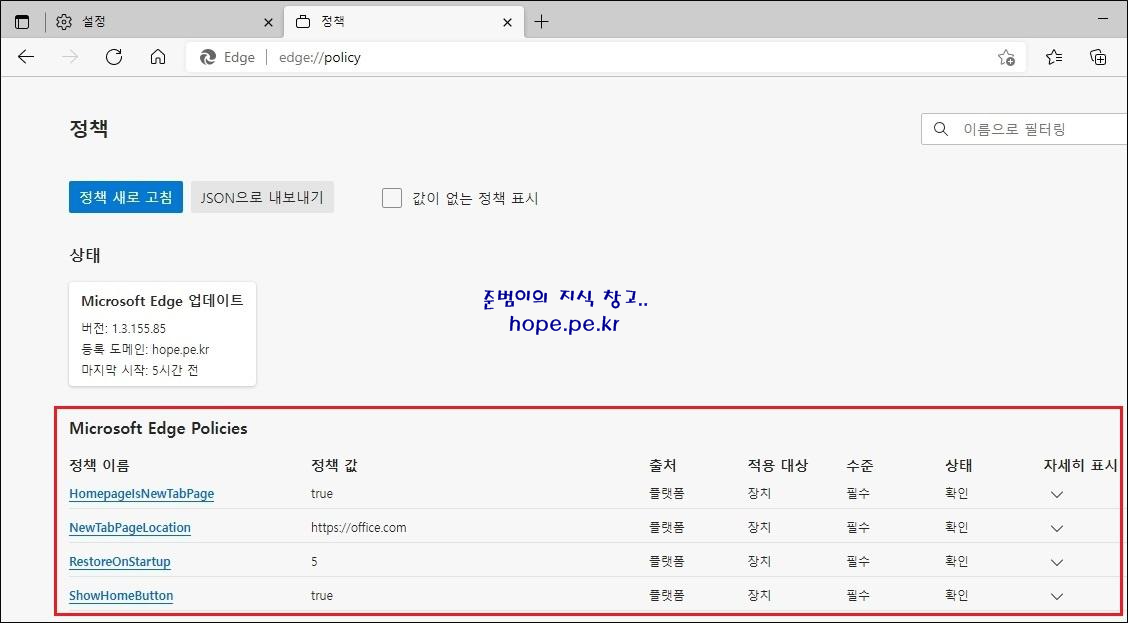
Task: Open the tab actions menu icon
Action: (22, 22)
